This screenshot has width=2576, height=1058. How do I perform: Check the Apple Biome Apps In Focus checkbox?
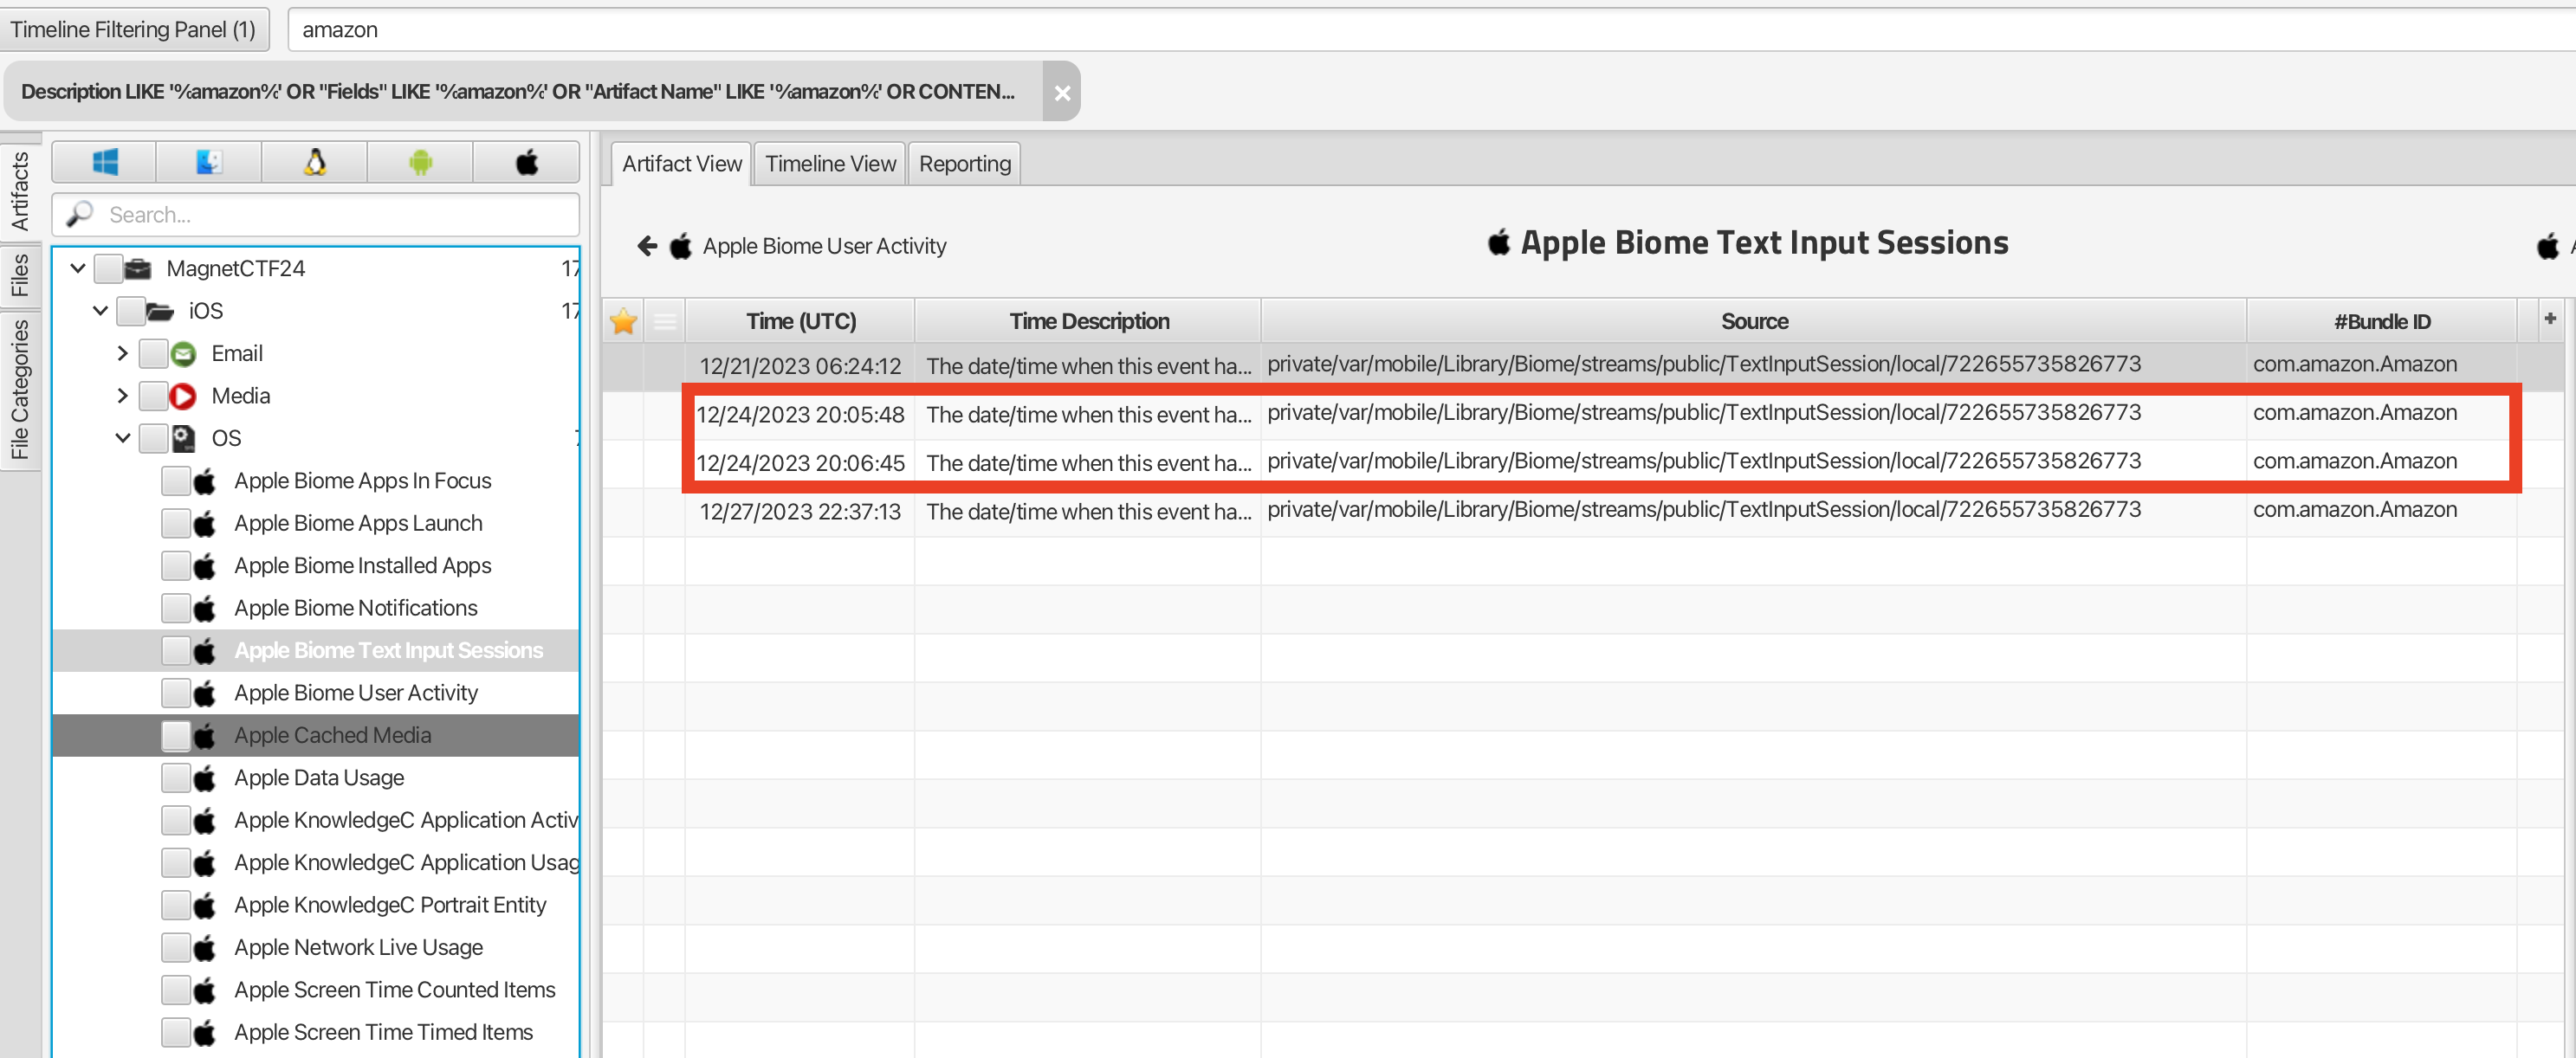point(176,481)
